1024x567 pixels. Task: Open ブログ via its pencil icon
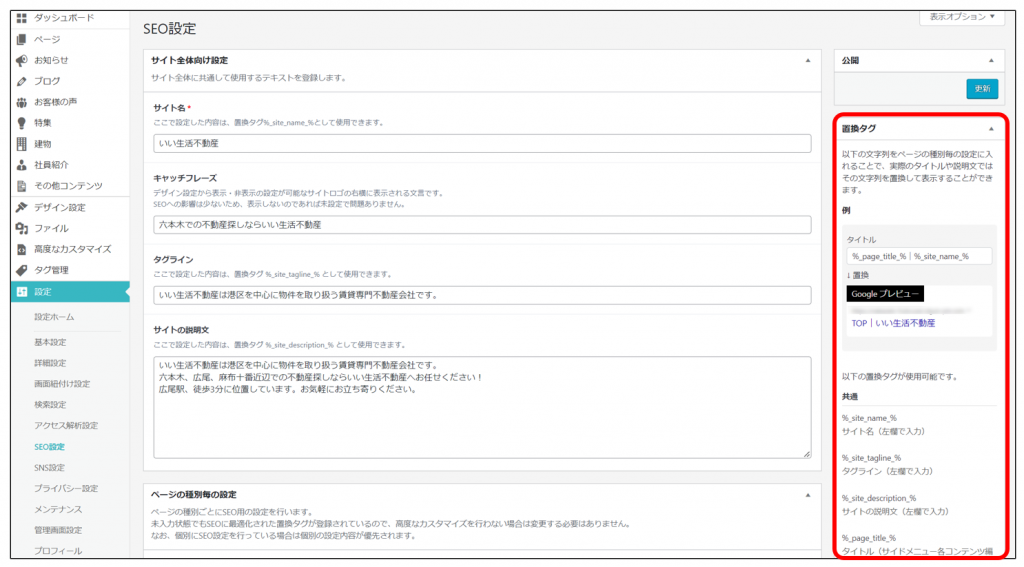(21, 81)
